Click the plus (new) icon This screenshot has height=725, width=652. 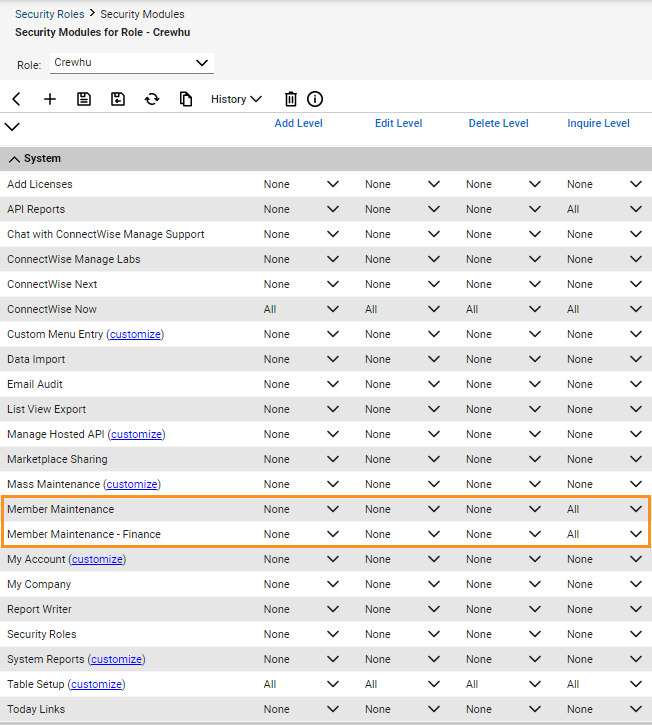[x=49, y=99]
